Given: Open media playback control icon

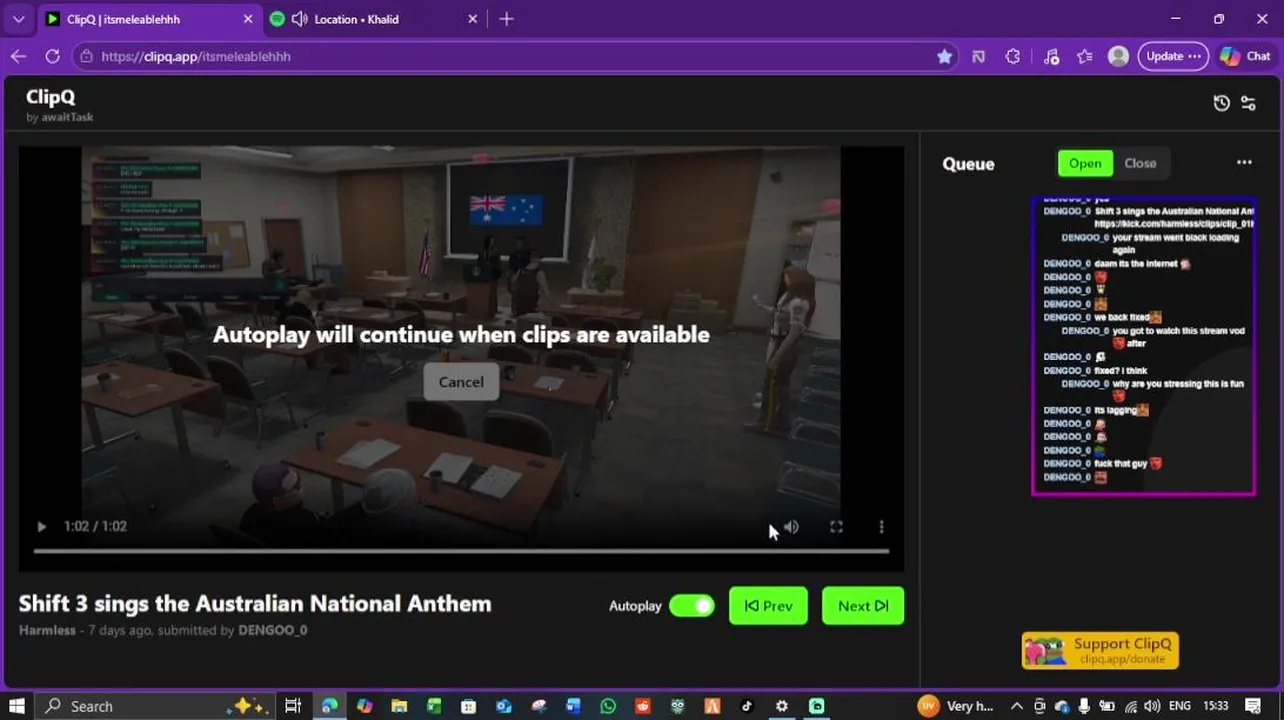Looking at the screenshot, I should click(x=1051, y=57).
